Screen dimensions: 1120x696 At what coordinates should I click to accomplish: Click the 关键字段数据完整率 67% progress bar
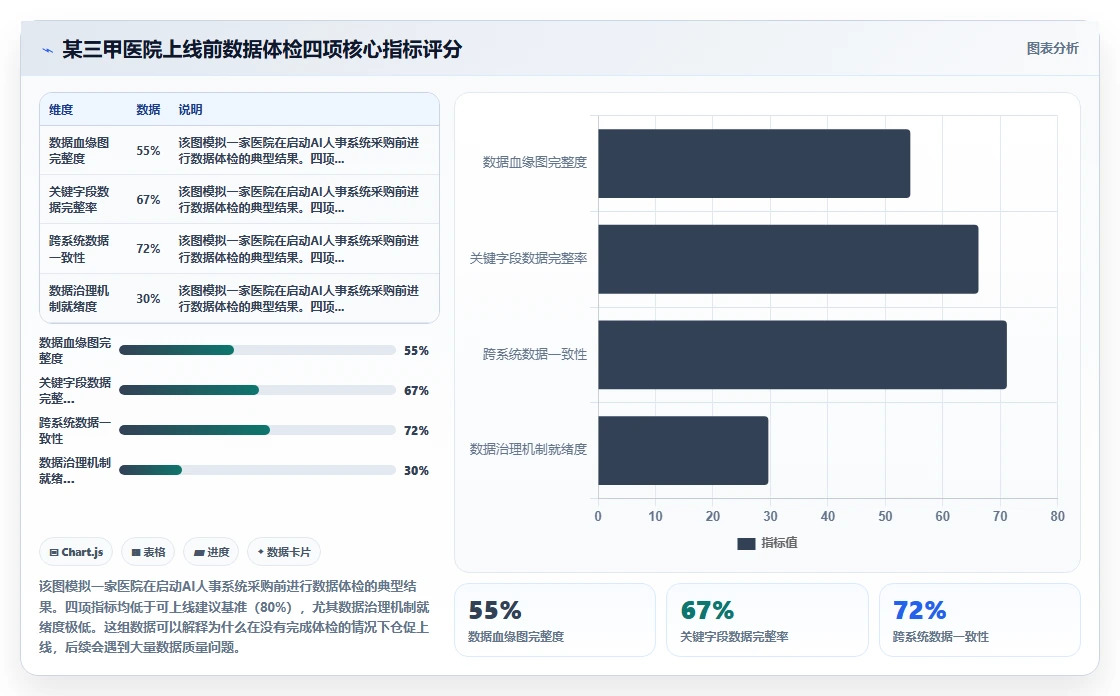point(257,390)
